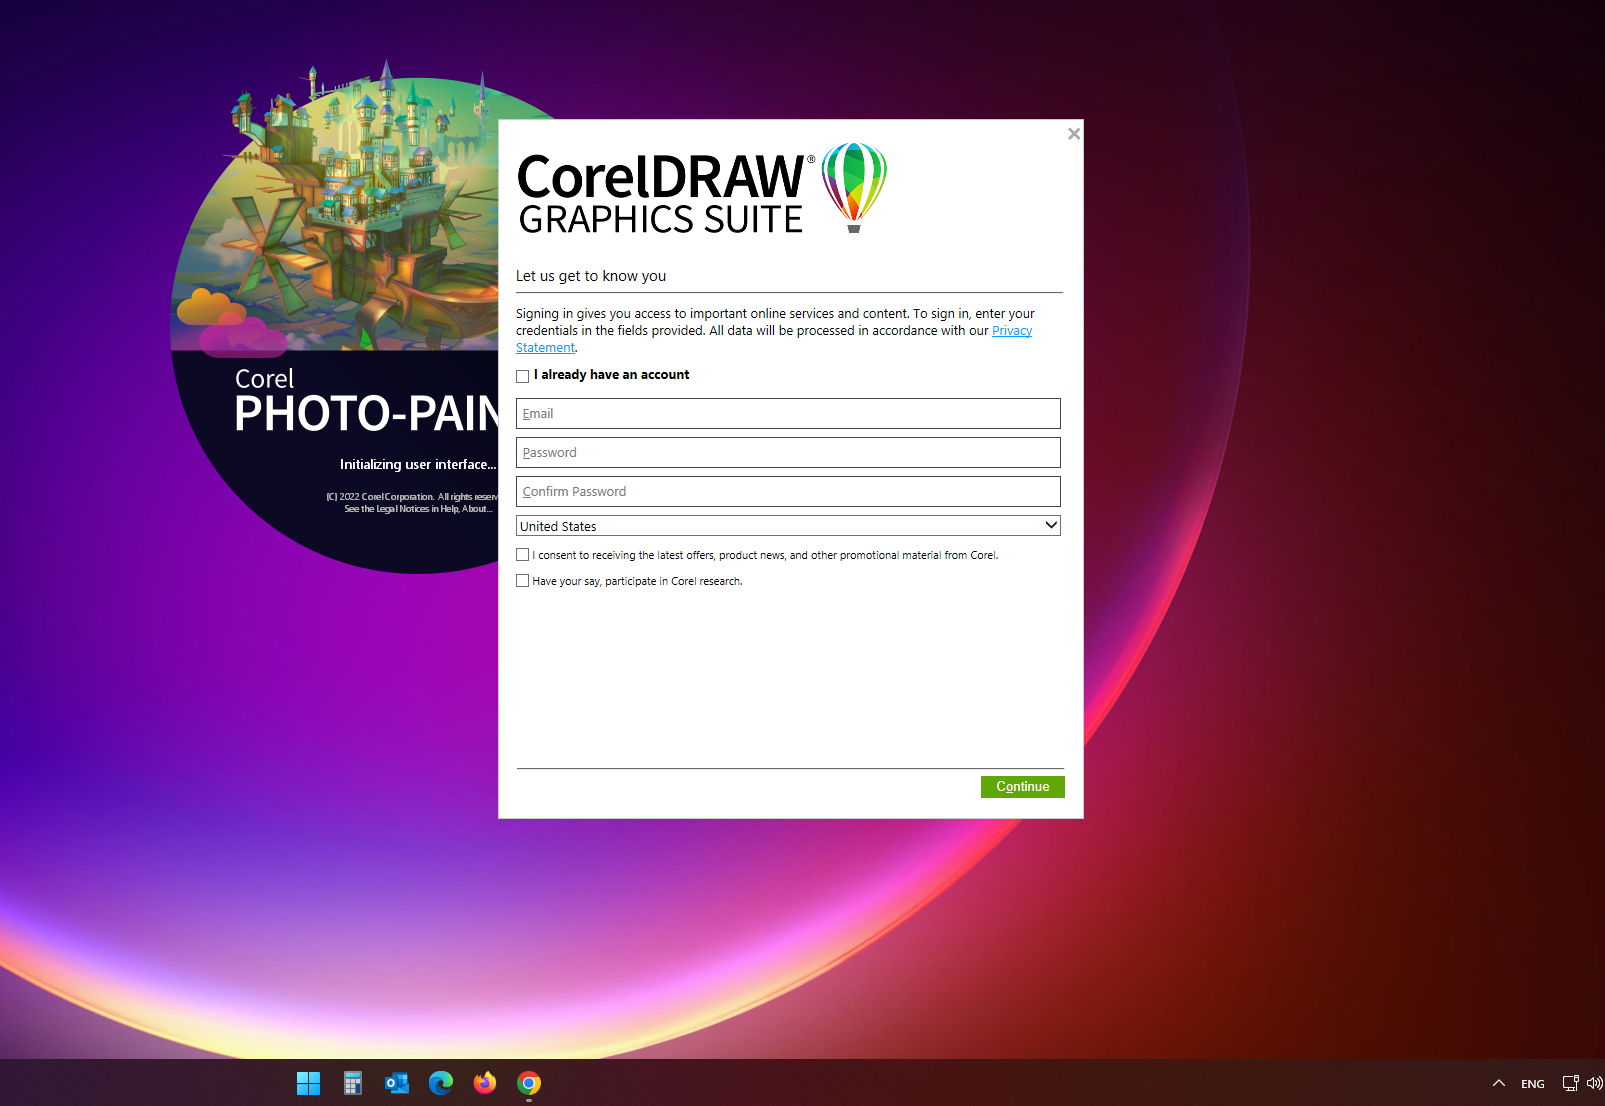Click the CorelDRAW balloon logo
Screen dimensions: 1605x1106
pos(854,187)
